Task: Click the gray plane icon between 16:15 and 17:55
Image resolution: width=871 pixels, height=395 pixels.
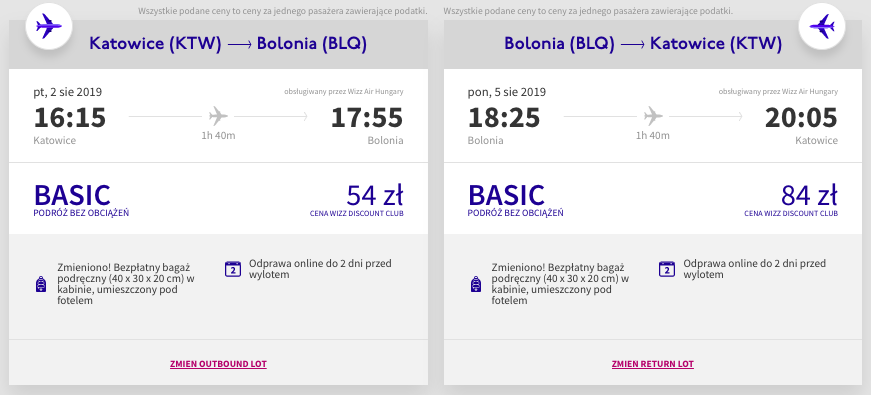Action: (x=218, y=116)
